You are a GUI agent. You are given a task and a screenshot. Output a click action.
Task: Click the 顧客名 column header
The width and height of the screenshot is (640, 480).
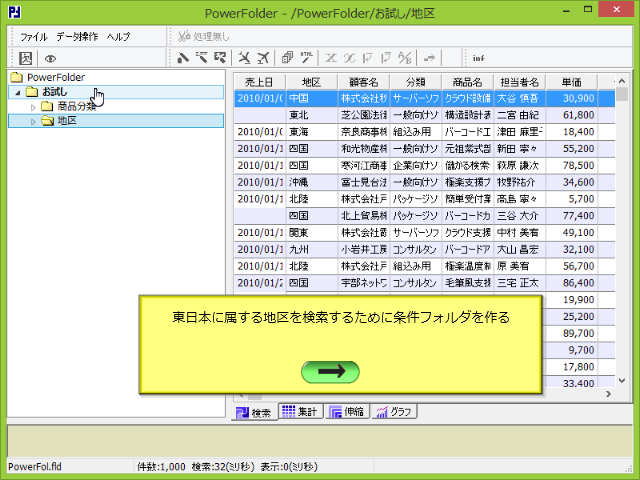tap(364, 82)
